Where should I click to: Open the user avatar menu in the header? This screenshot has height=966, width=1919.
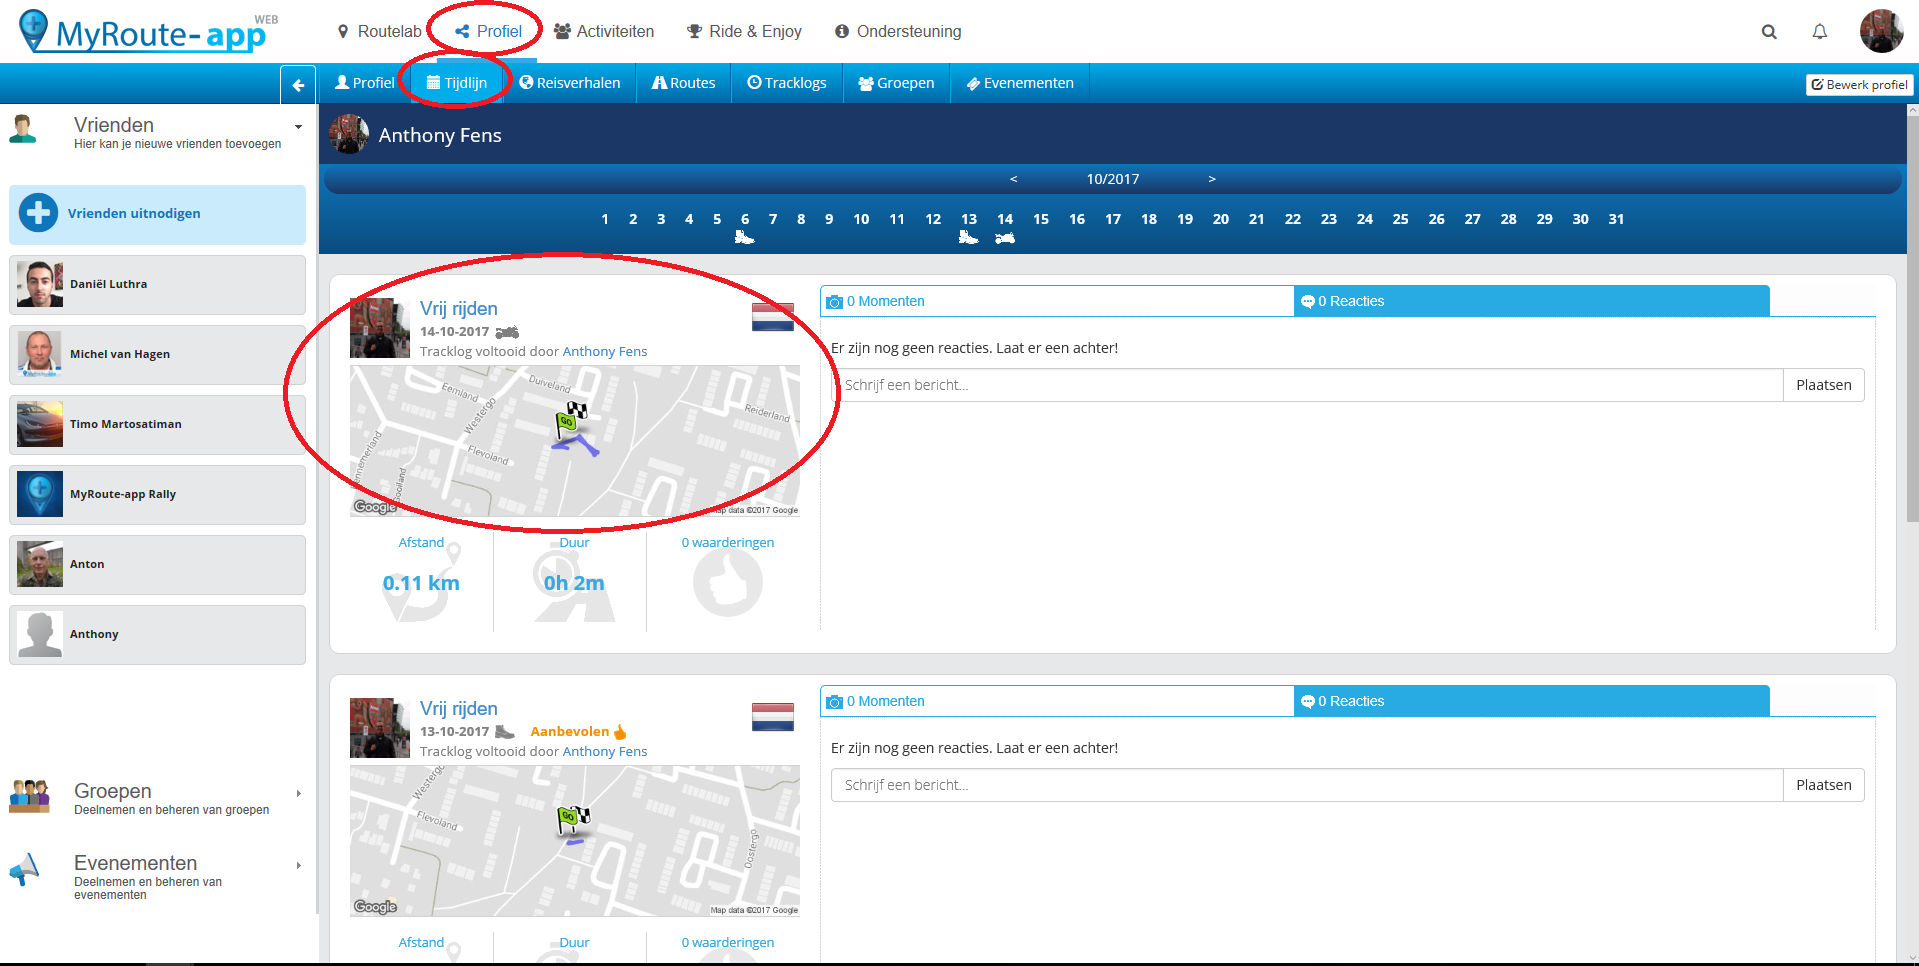coord(1881,31)
